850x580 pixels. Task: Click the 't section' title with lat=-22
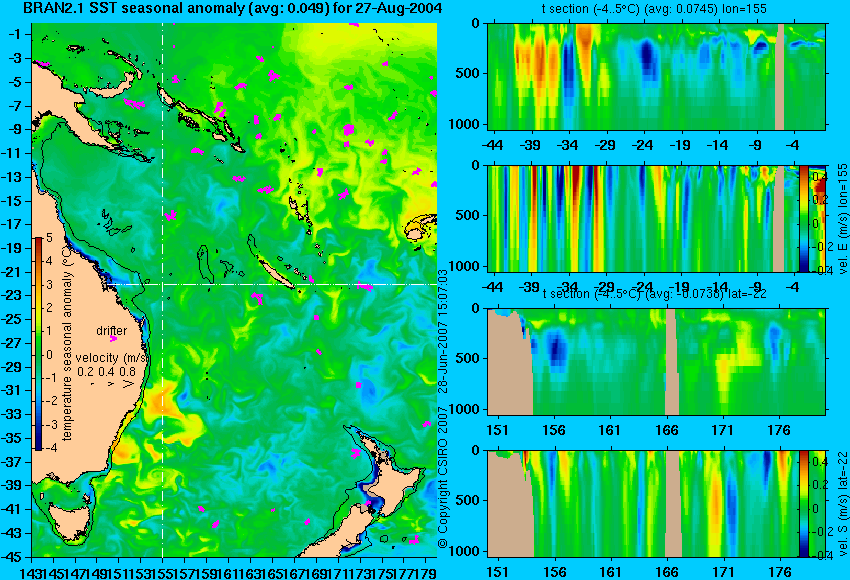[654, 294]
